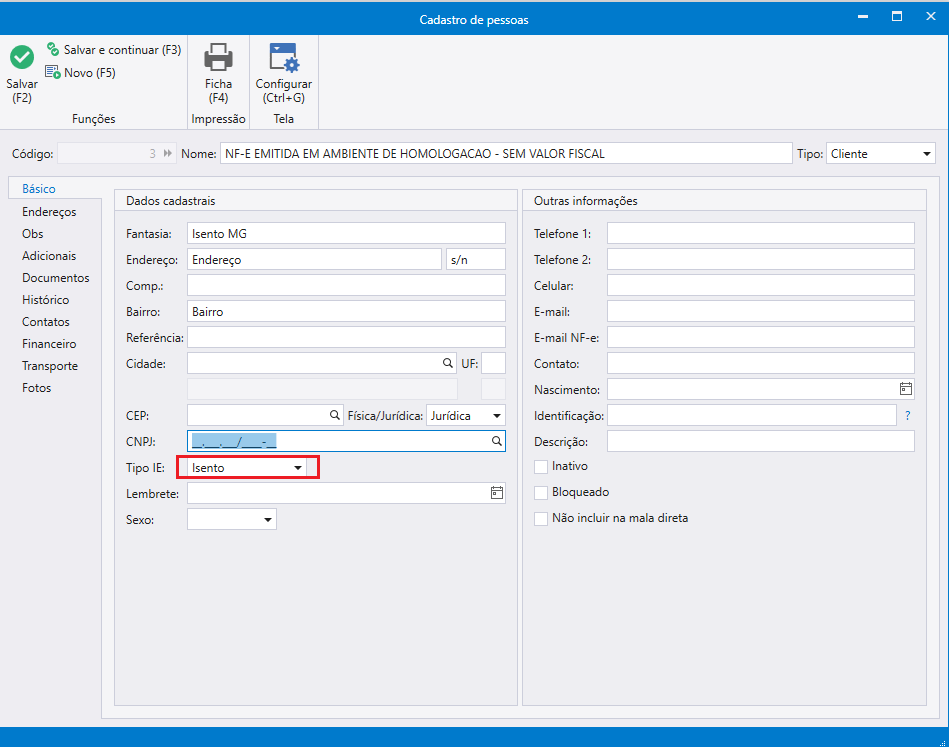Viewport: 949px width, 747px height.
Task: Open the Endereços tab
Action: pyautogui.click(x=49, y=212)
